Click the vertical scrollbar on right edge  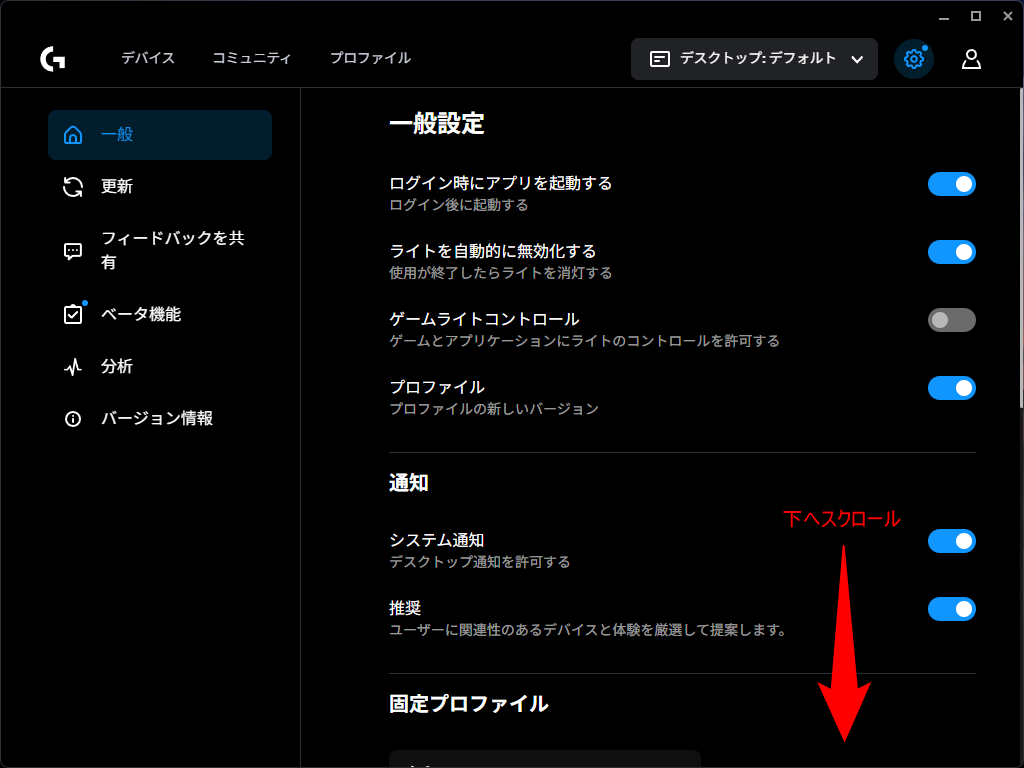(x=1020, y=250)
